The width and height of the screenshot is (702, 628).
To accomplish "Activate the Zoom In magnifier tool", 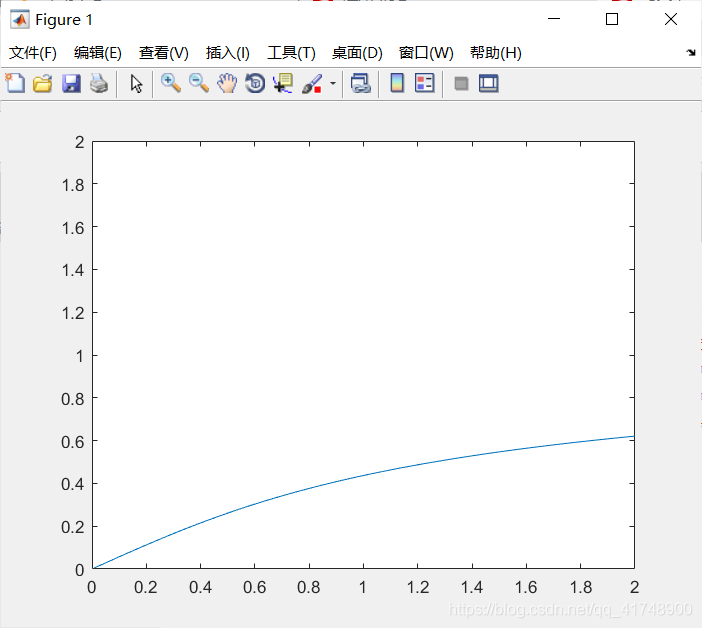I will pos(171,84).
